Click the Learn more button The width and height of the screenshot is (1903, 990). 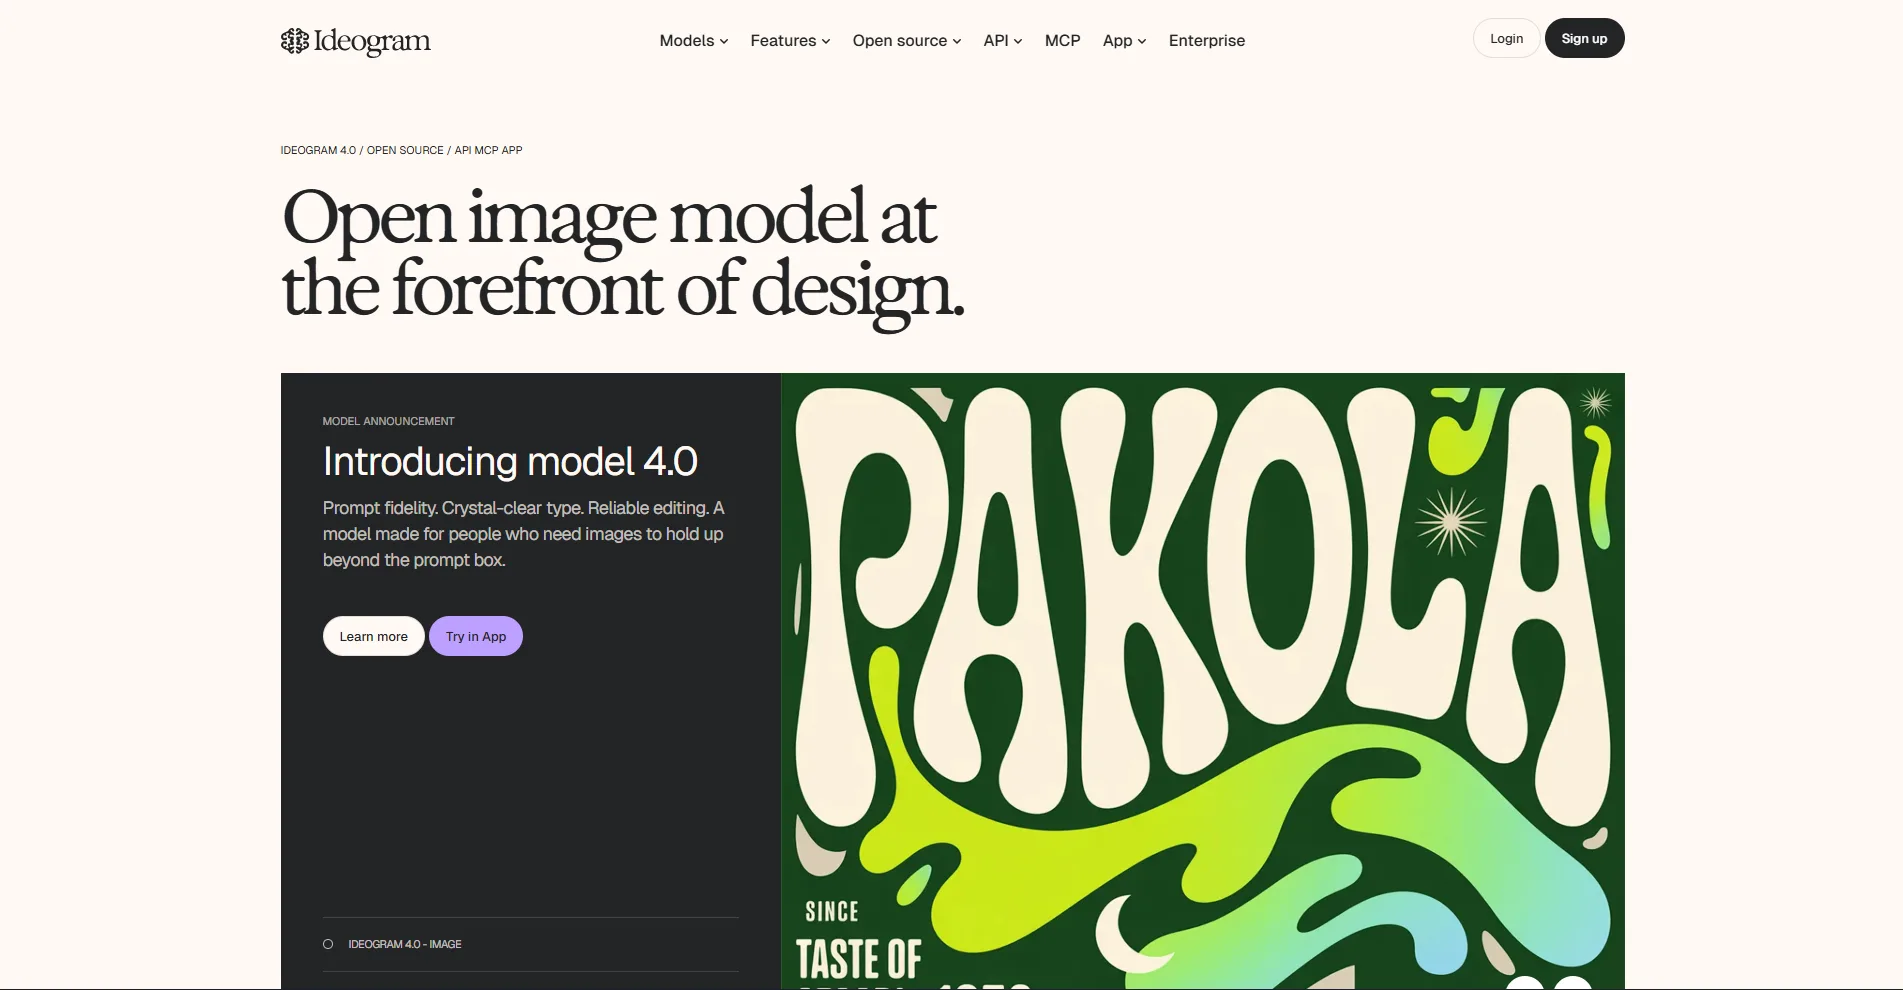[373, 636]
